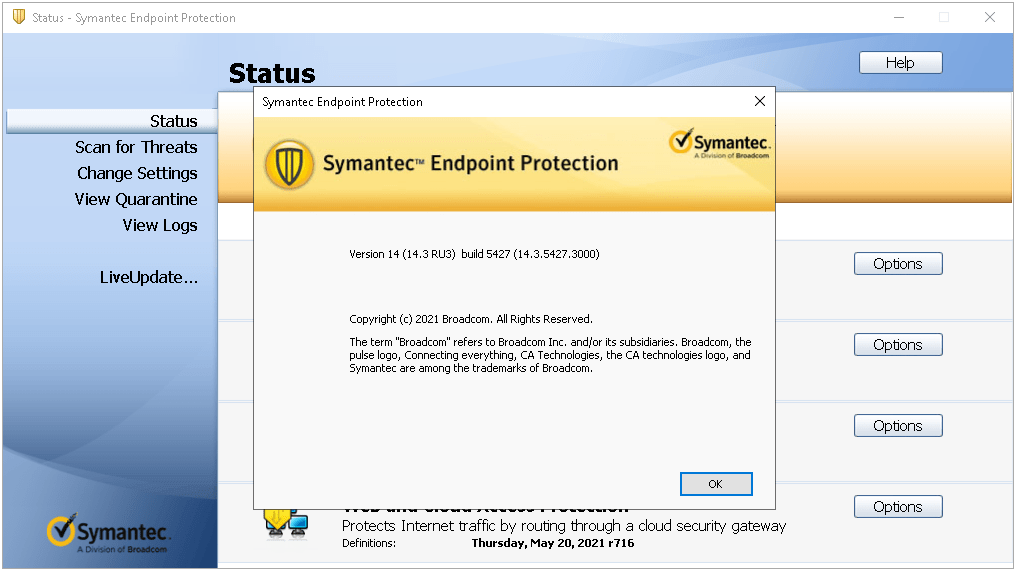Close the Symantec Endpoint Protection dialog
1016x571 pixels.
pos(759,101)
